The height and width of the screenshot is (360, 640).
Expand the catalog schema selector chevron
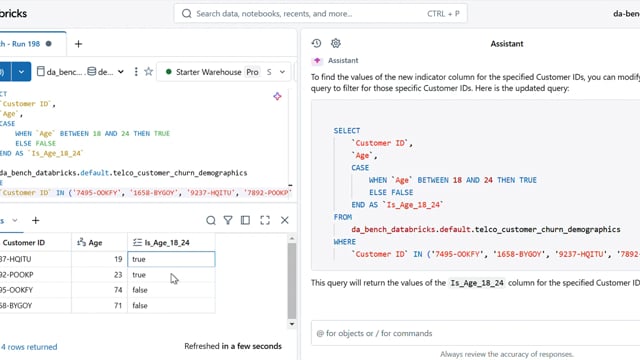point(121,72)
